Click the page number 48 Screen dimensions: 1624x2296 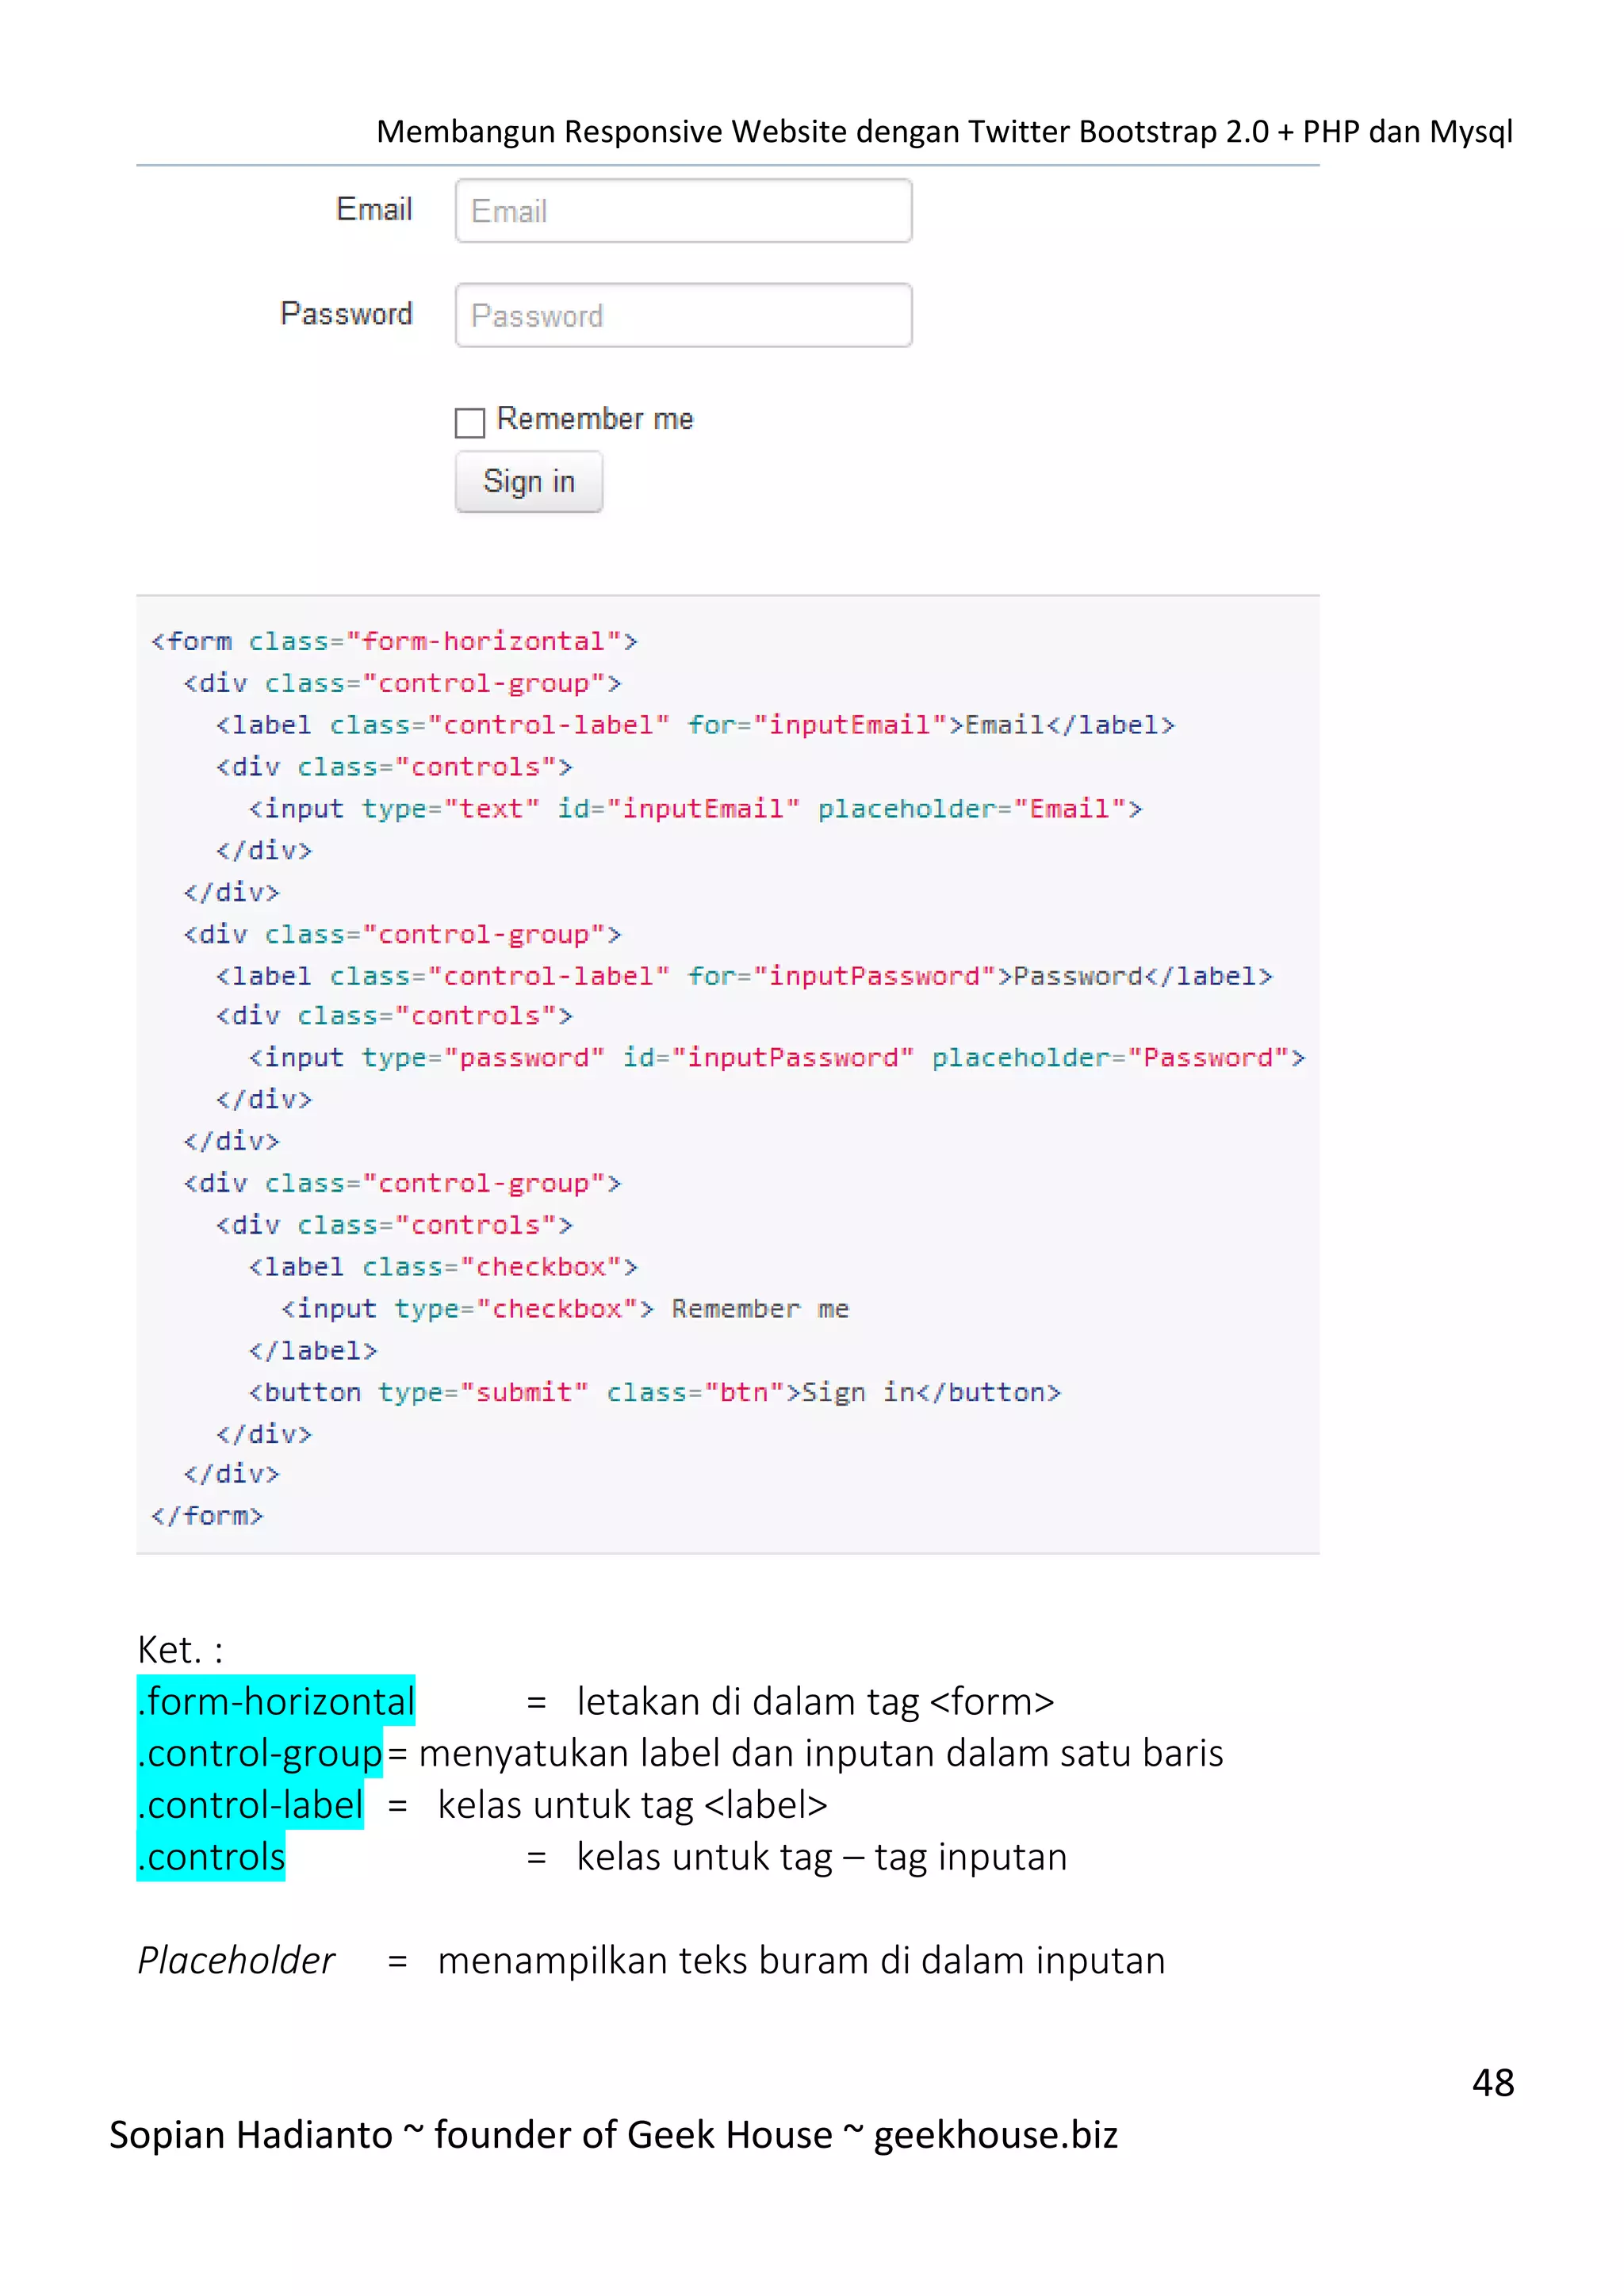(1493, 2083)
